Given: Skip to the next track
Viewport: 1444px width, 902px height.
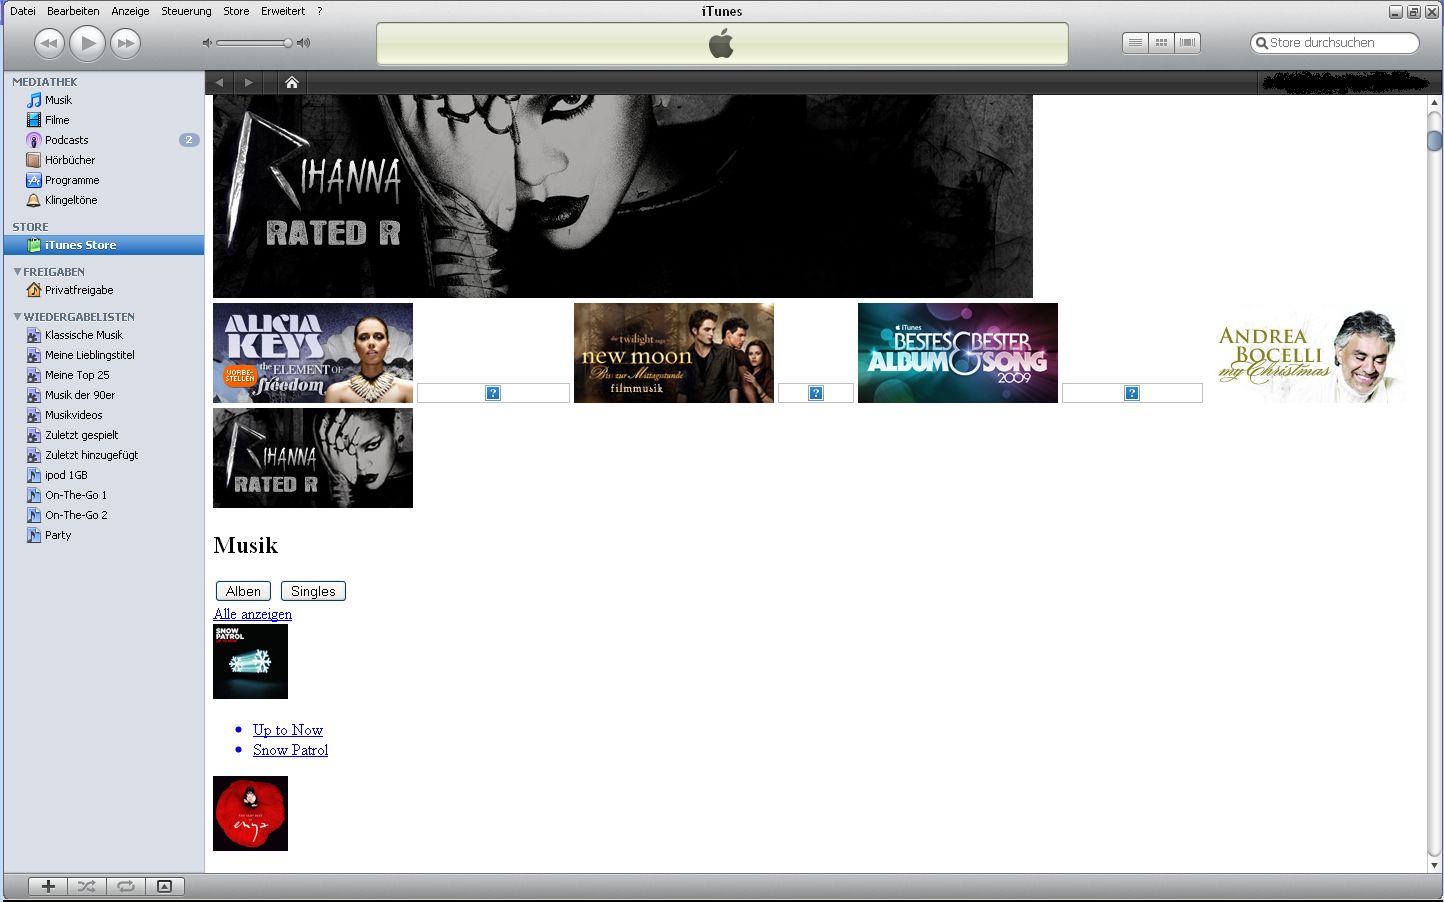Looking at the screenshot, I should (x=125, y=43).
